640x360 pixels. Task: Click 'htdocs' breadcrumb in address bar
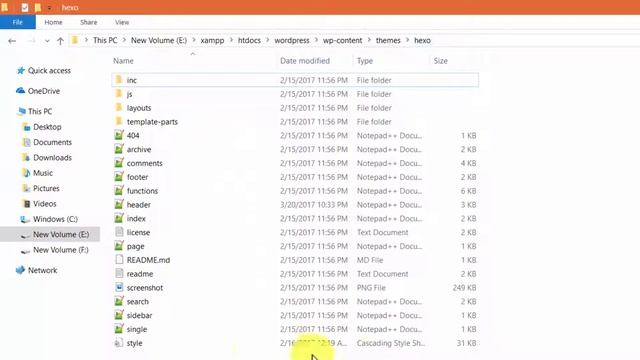click(249, 40)
